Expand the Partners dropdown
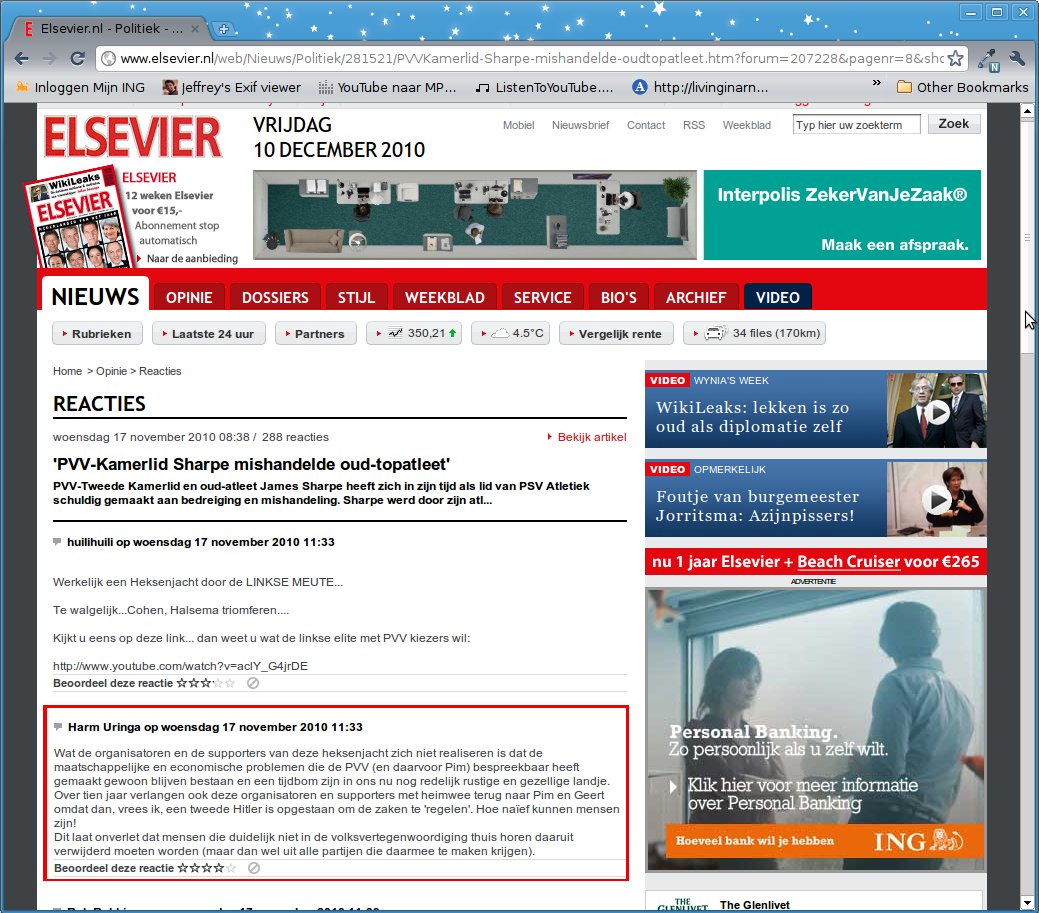The image size is (1039, 913). [315, 333]
